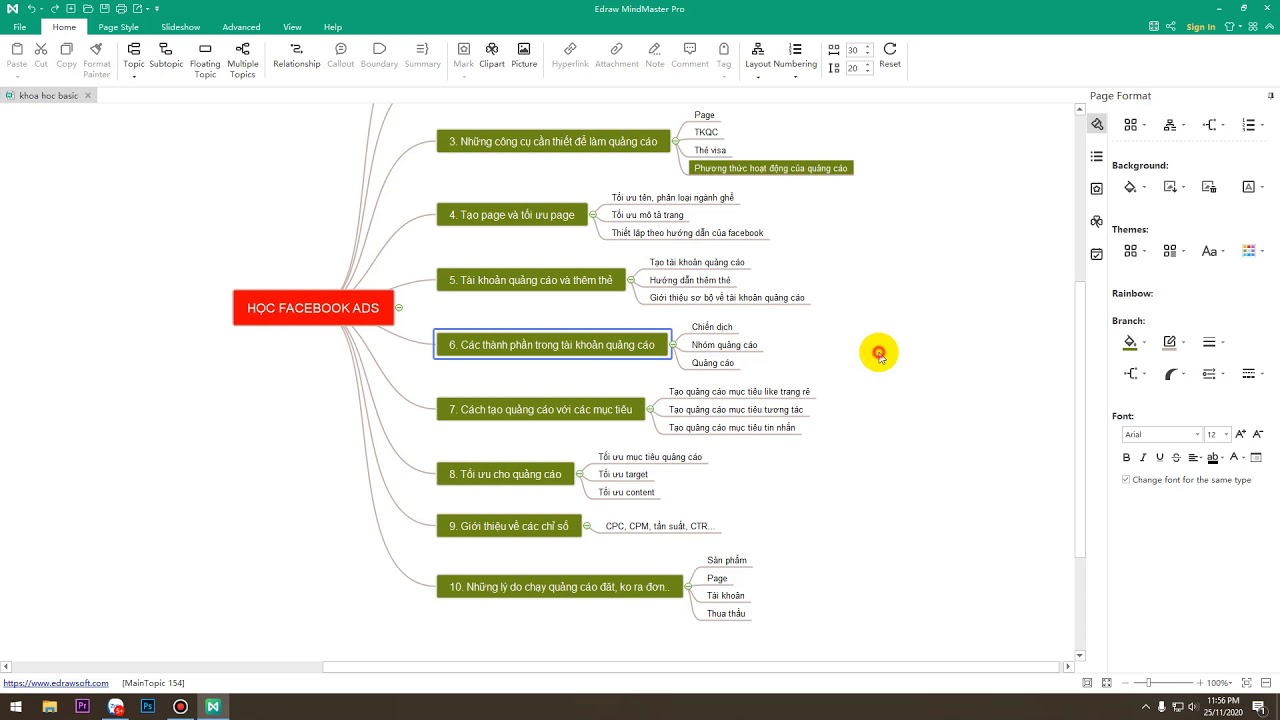Image resolution: width=1280 pixels, height=720 pixels.
Task: Collapse branch of topic 8 Tối ưu cho quảng cáo
Action: pos(579,474)
